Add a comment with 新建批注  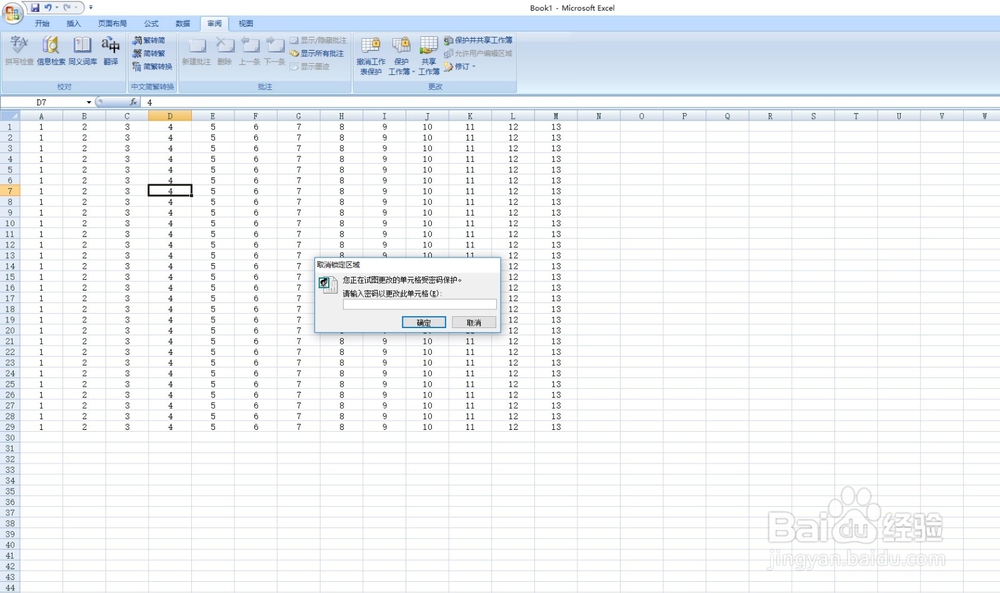point(196,51)
